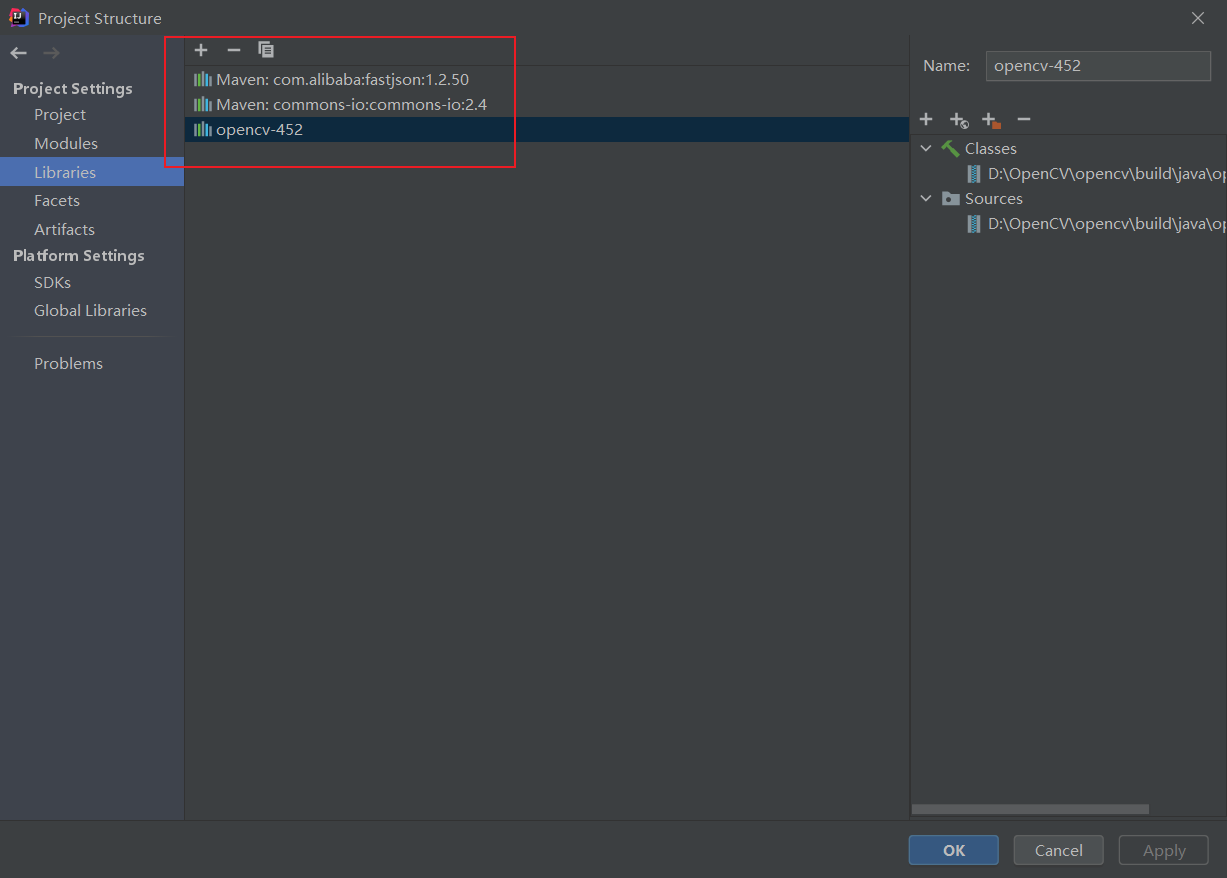Open Artifacts settings page
Image resolution: width=1227 pixels, height=878 pixels.
[x=64, y=229]
